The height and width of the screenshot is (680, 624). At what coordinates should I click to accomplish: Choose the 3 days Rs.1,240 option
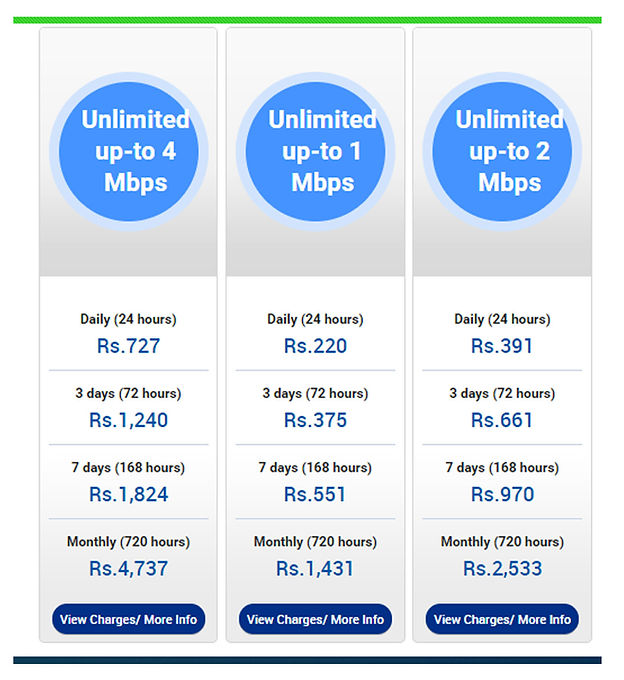click(x=128, y=420)
